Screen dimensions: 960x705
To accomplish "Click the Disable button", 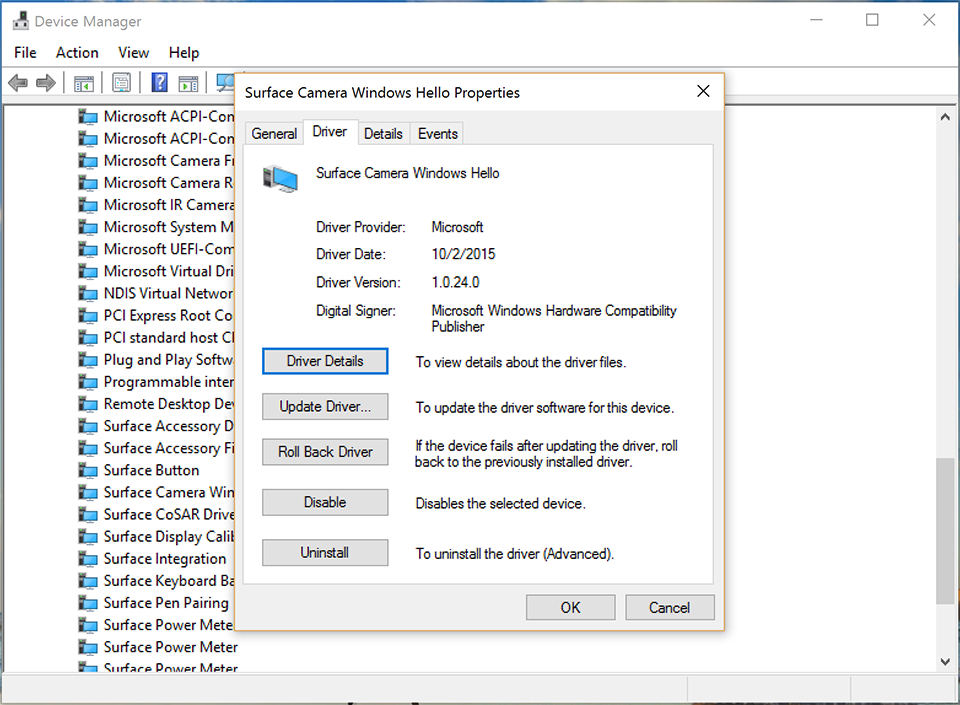I will pos(325,502).
